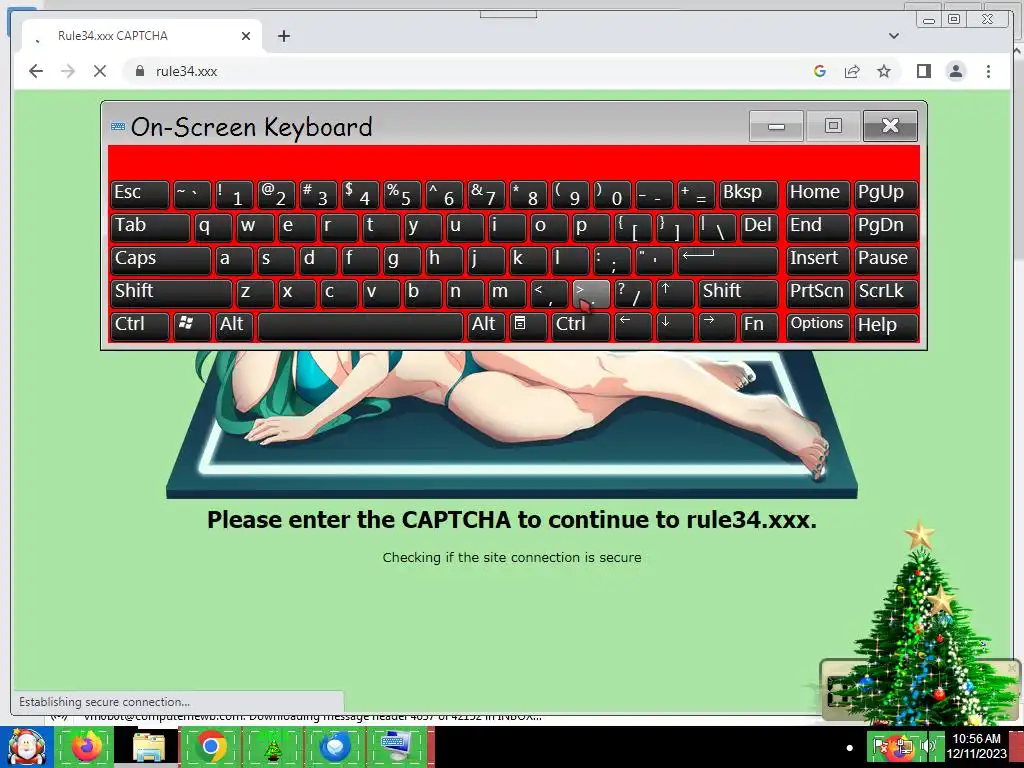Click the context menu key on the keyboard
Image resolution: width=1024 pixels, height=768 pixels.
528,326
